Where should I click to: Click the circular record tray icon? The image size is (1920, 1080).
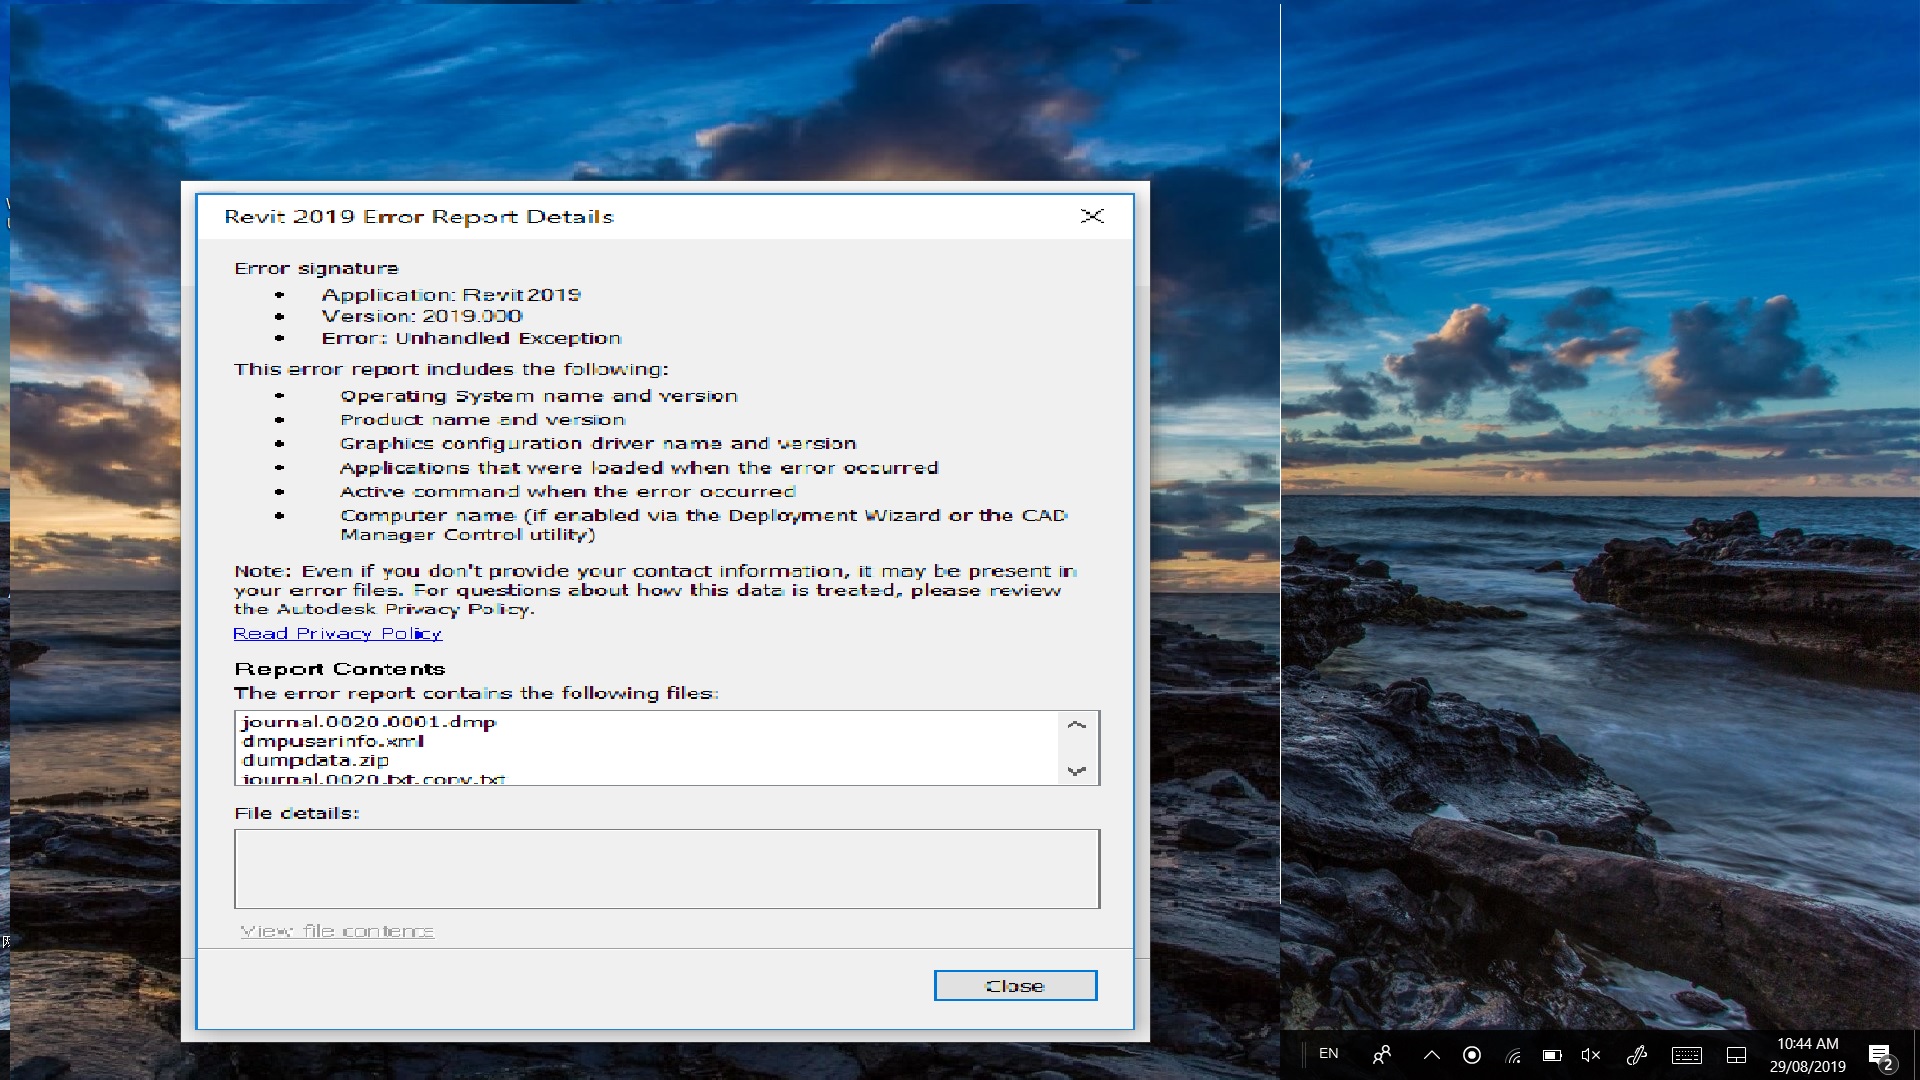tap(1472, 1055)
